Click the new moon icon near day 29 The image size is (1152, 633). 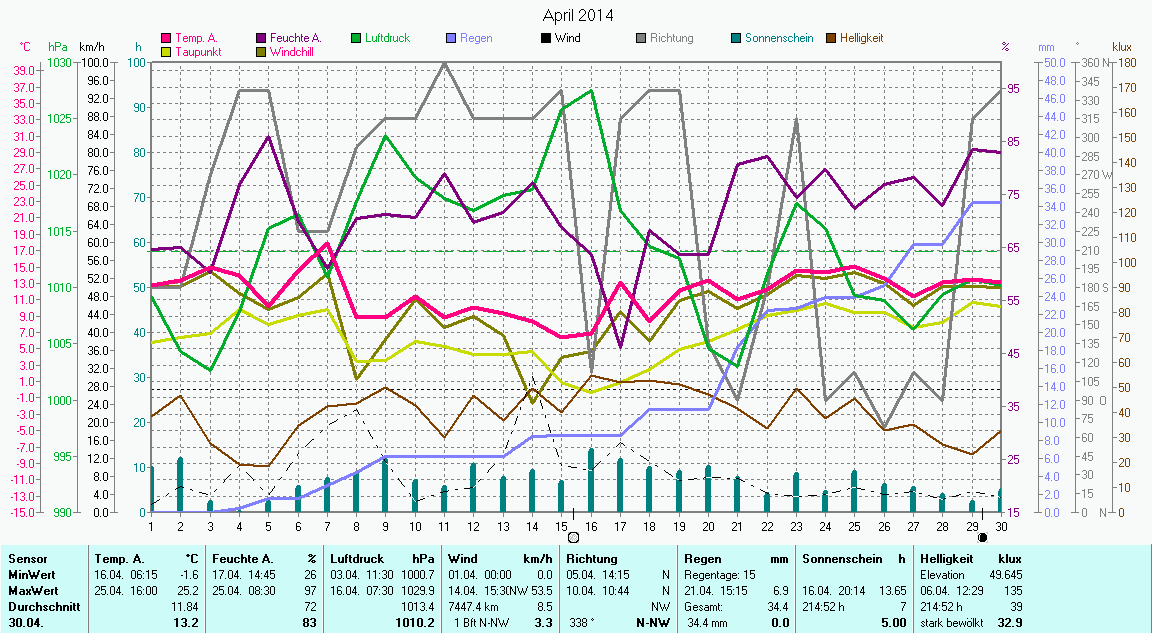[982, 537]
